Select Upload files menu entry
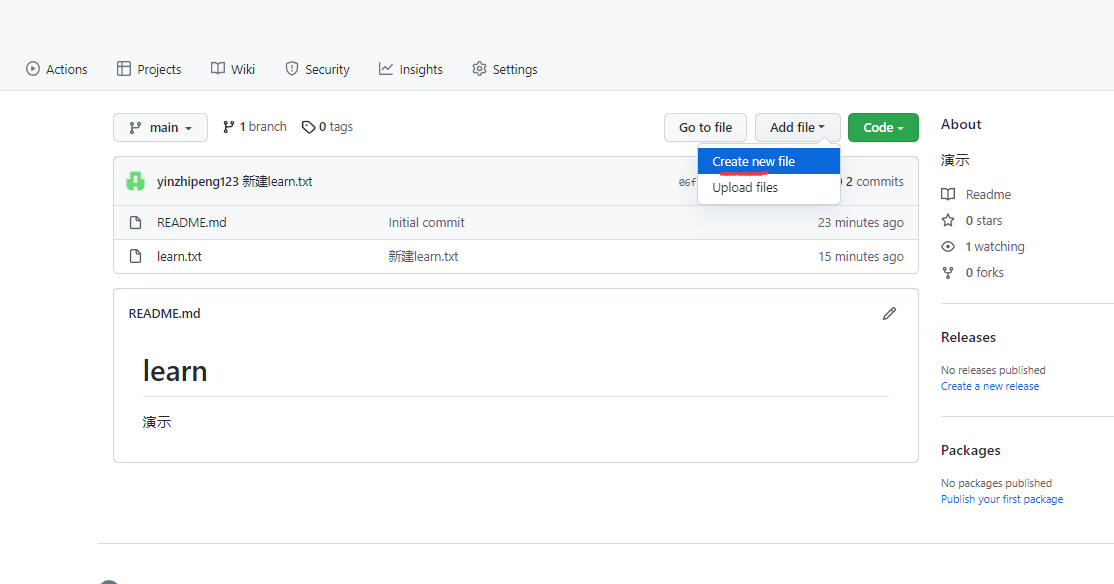 769,188
